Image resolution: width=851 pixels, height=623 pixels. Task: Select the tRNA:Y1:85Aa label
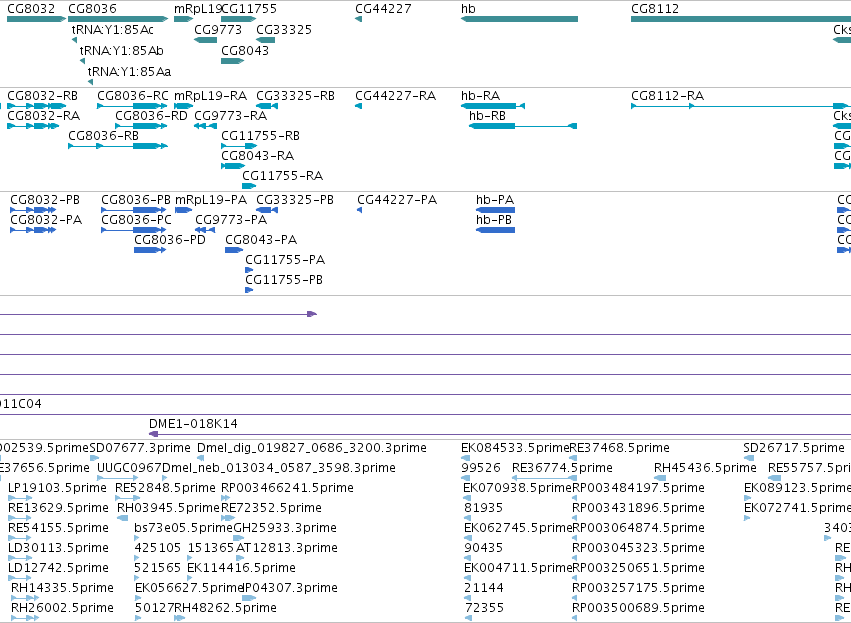130,72
